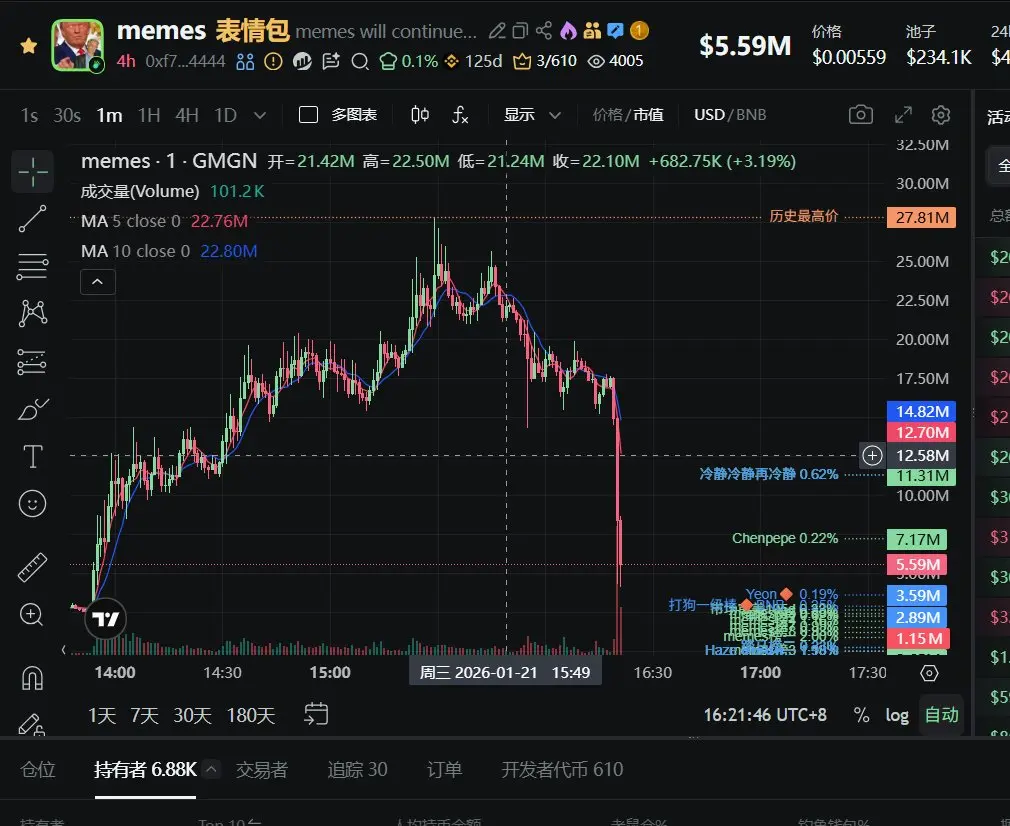Click the eye views counter 4005
Viewport: 1010px width, 826px height.
tap(615, 61)
